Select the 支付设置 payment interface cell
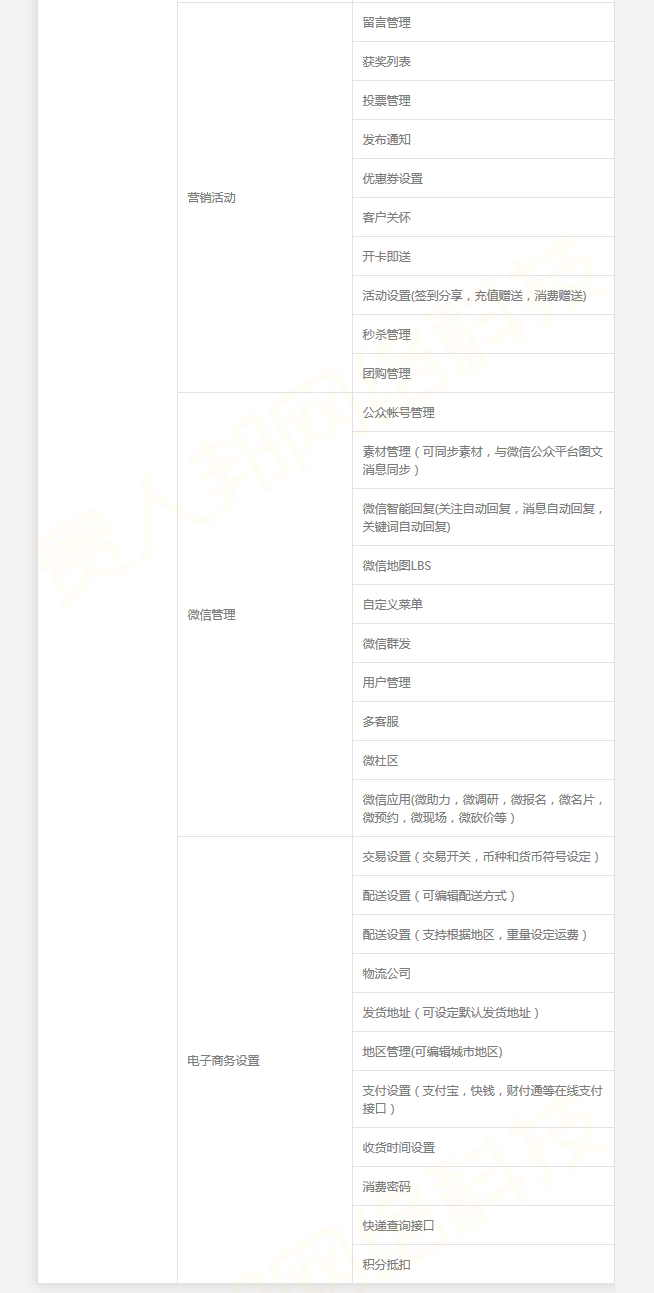 pyautogui.click(x=483, y=1099)
